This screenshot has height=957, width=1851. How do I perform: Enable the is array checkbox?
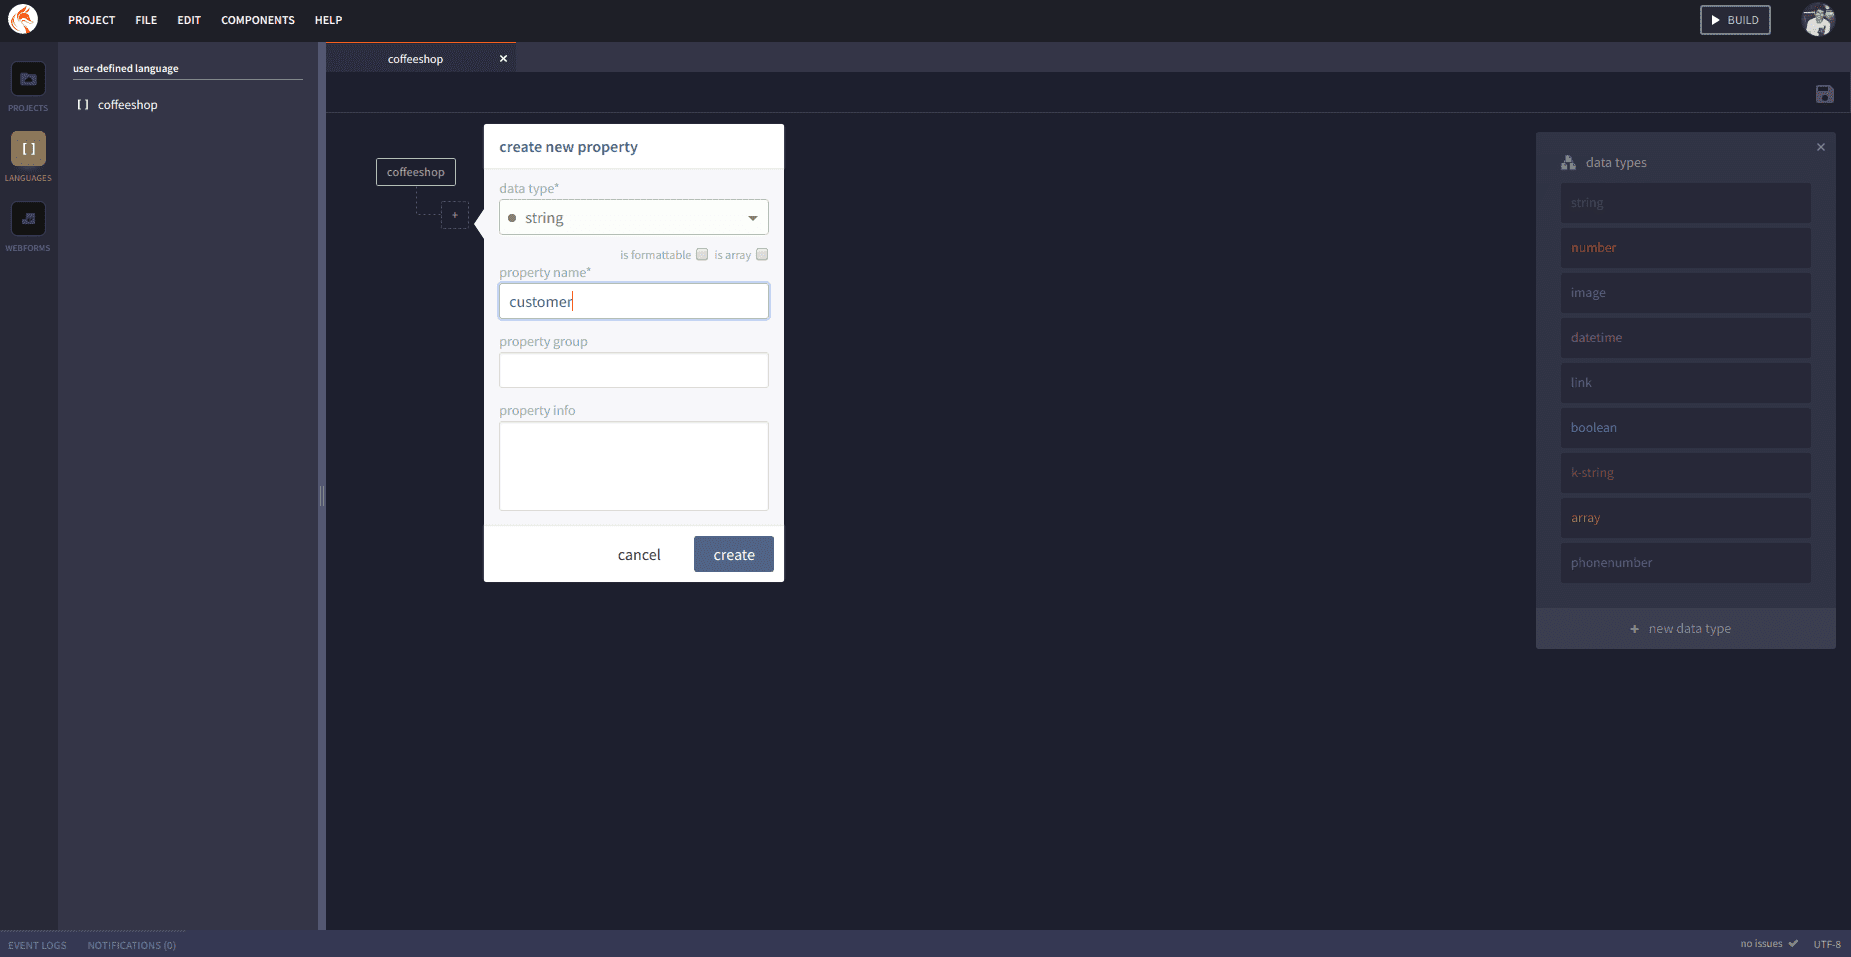(x=762, y=254)
